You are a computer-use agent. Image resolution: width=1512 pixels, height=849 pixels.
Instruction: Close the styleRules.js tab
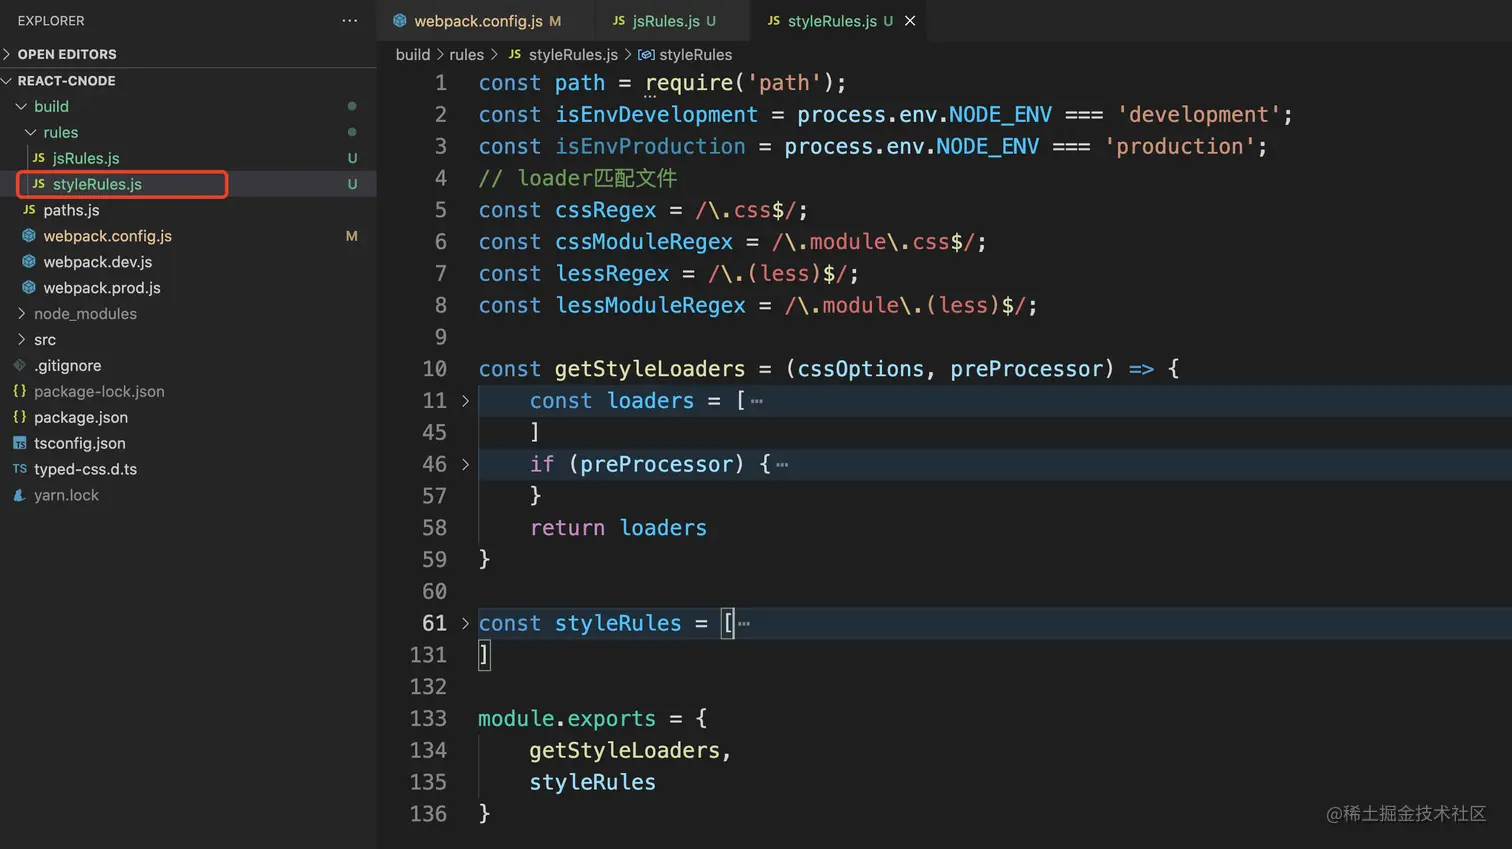[910, 21]
